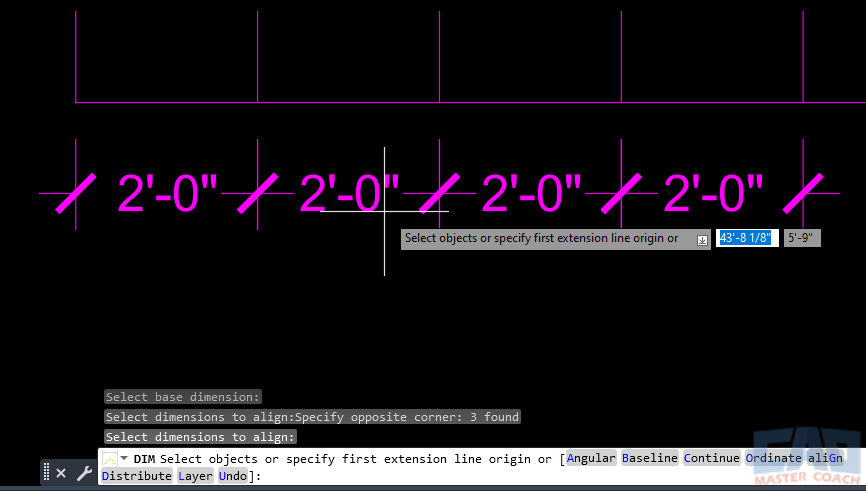Choose the Angular command option

[591, 458]
